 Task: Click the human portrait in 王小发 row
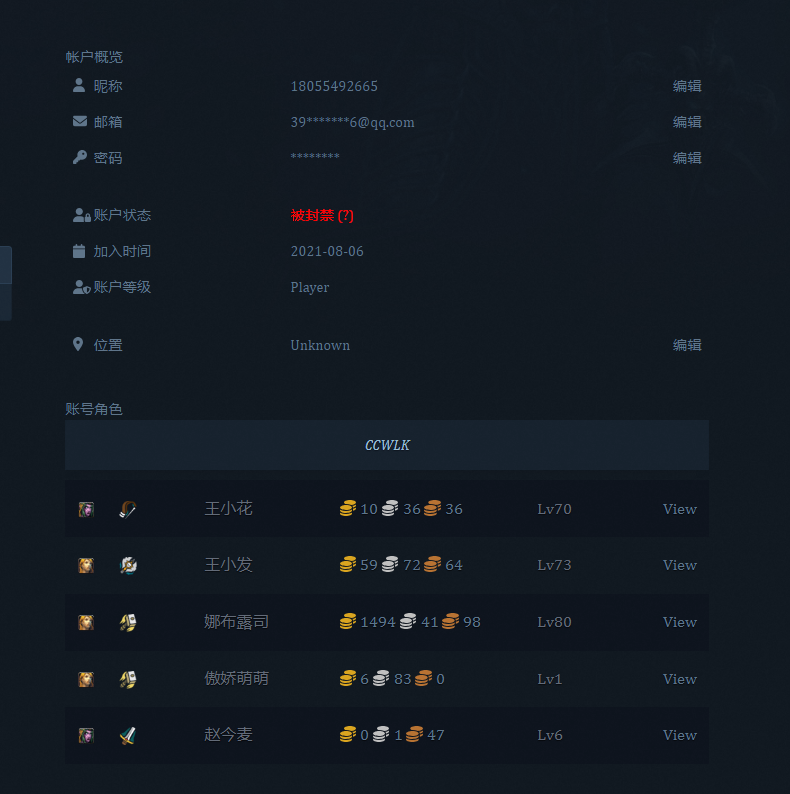point(86,566)
